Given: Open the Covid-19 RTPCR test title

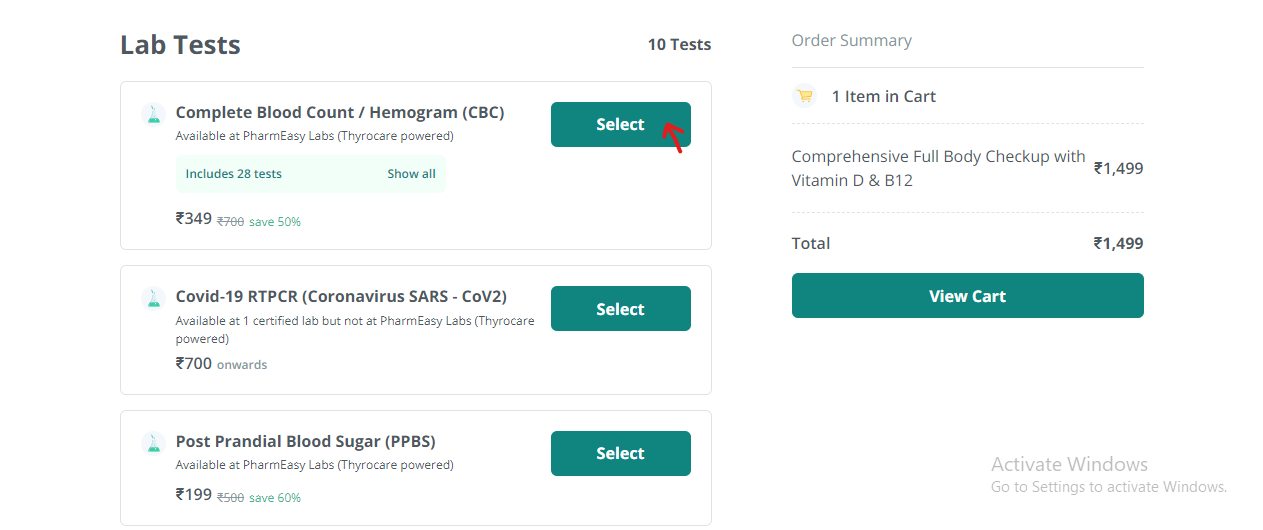Looking at the screenshot, I should (x=341, y=297).
